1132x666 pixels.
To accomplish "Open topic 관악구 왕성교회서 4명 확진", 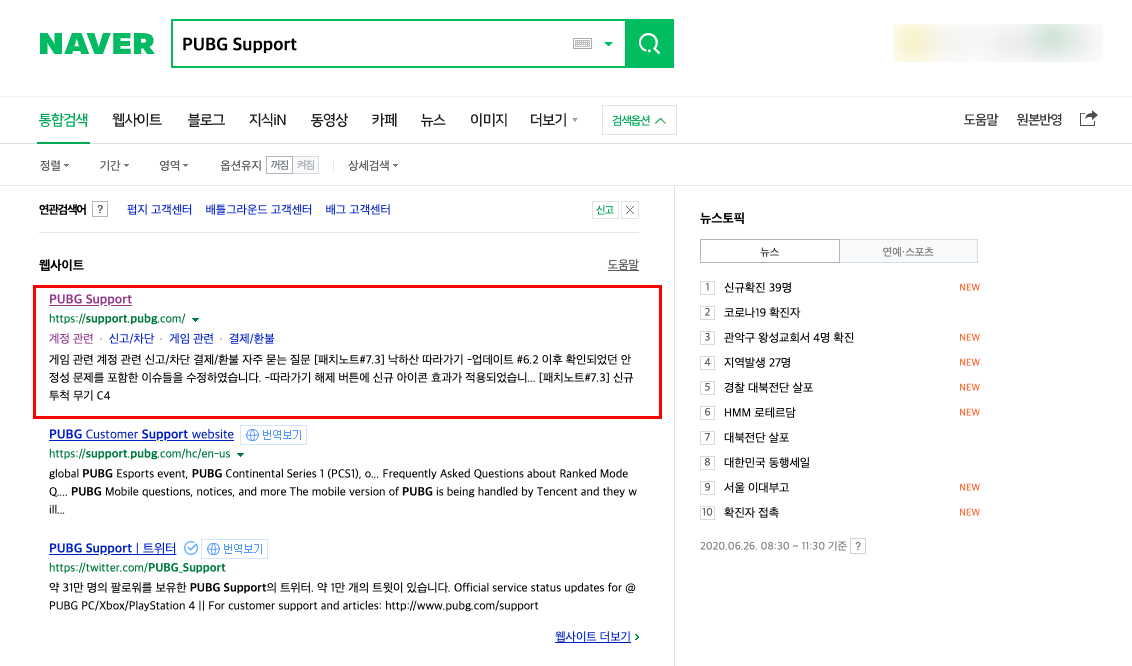I will click(789, 337).
